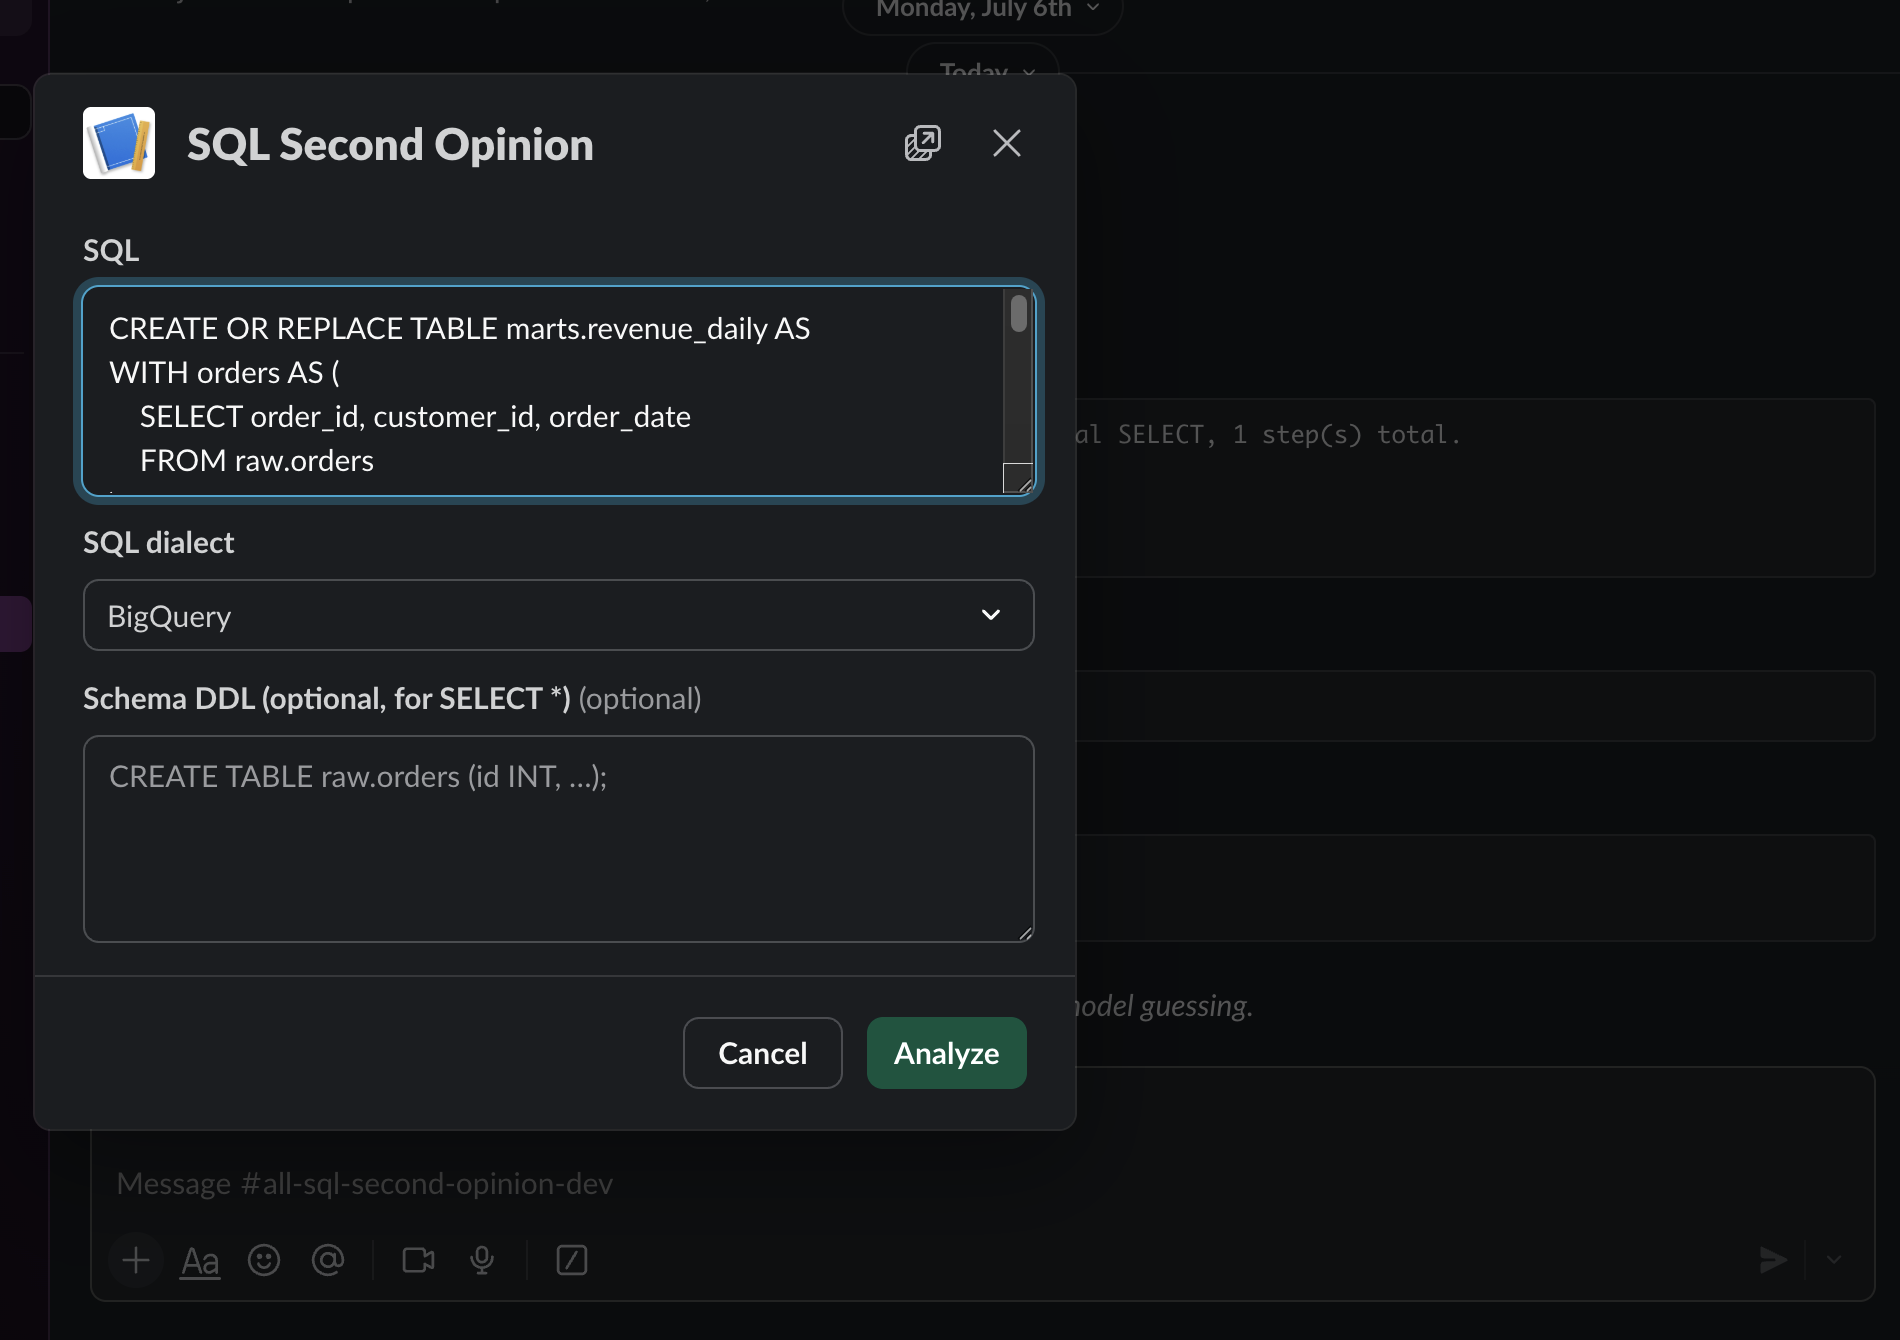
Task: Expand the send options chevron
Action: 1834,1260
